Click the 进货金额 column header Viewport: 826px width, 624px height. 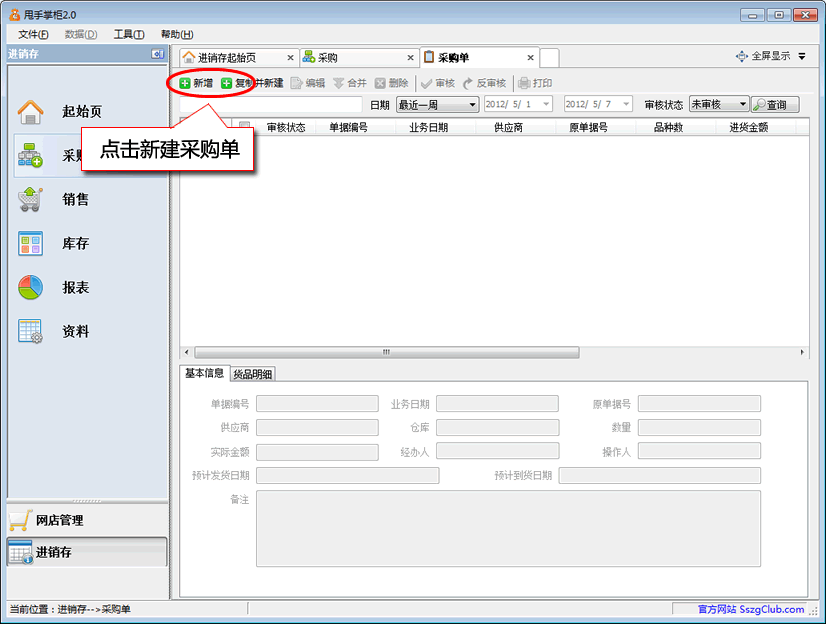click(x=749, y=127)
